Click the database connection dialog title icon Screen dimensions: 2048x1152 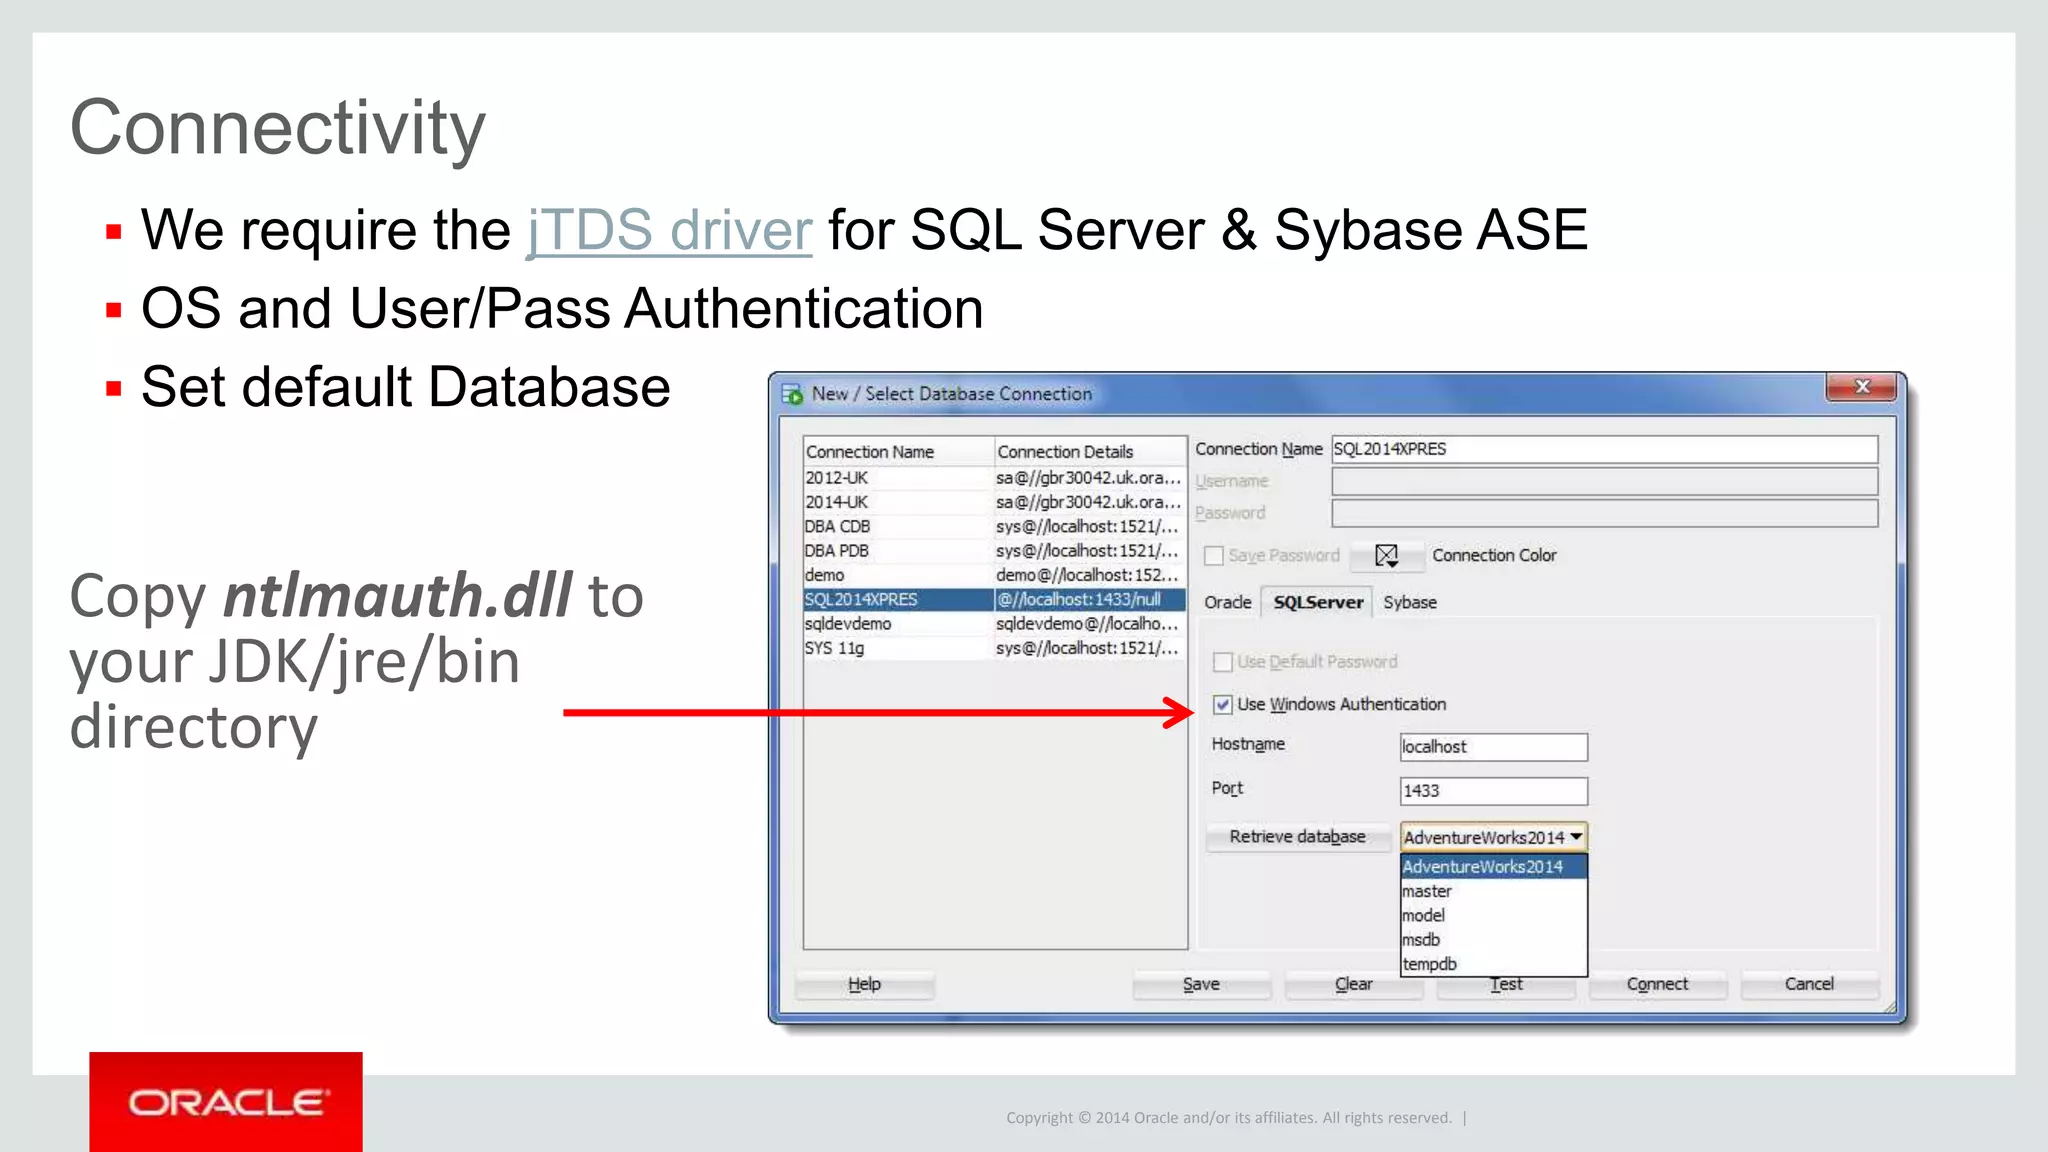pyautogui.click(x=792, y=394)
